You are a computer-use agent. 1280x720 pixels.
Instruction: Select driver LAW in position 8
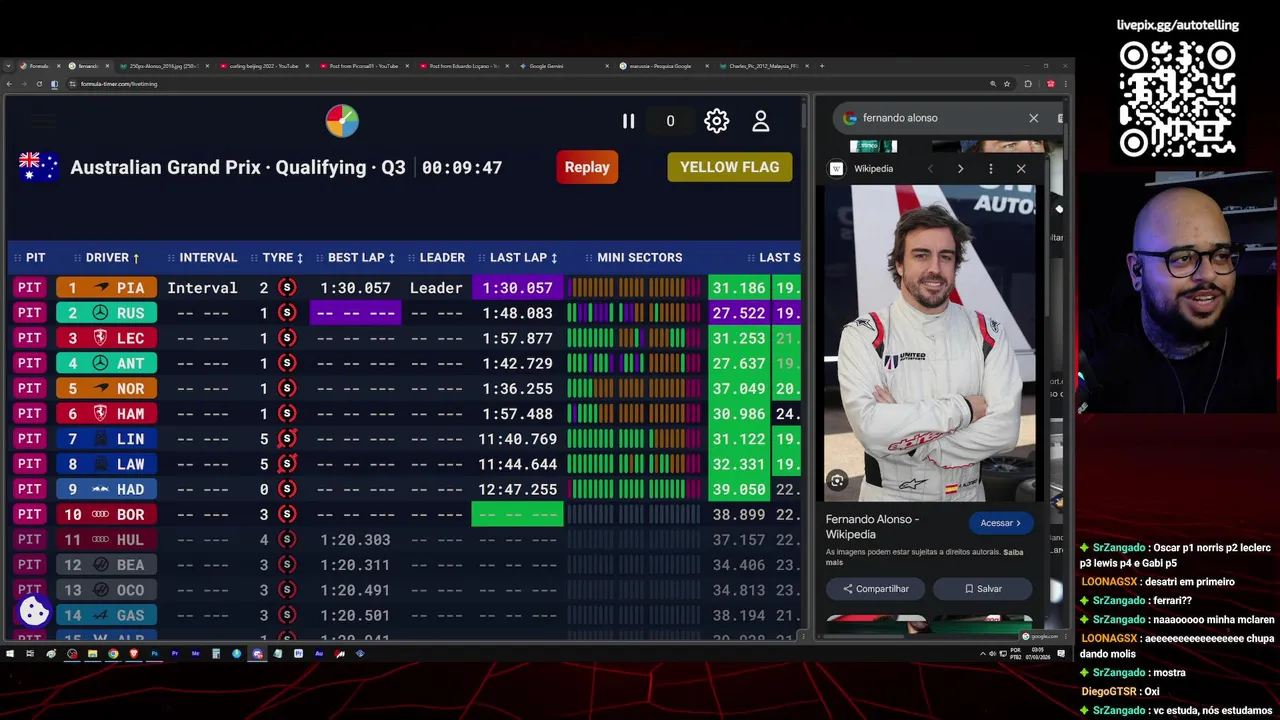tap(106, 464)
